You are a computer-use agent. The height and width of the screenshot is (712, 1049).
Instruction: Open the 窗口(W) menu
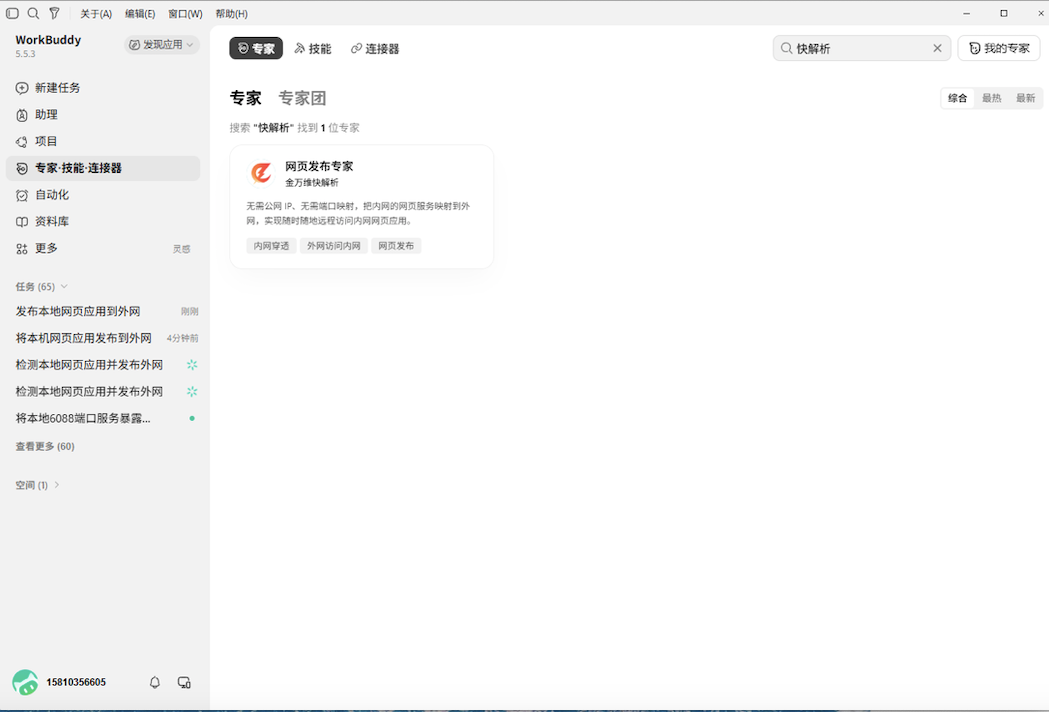[185, 13]
